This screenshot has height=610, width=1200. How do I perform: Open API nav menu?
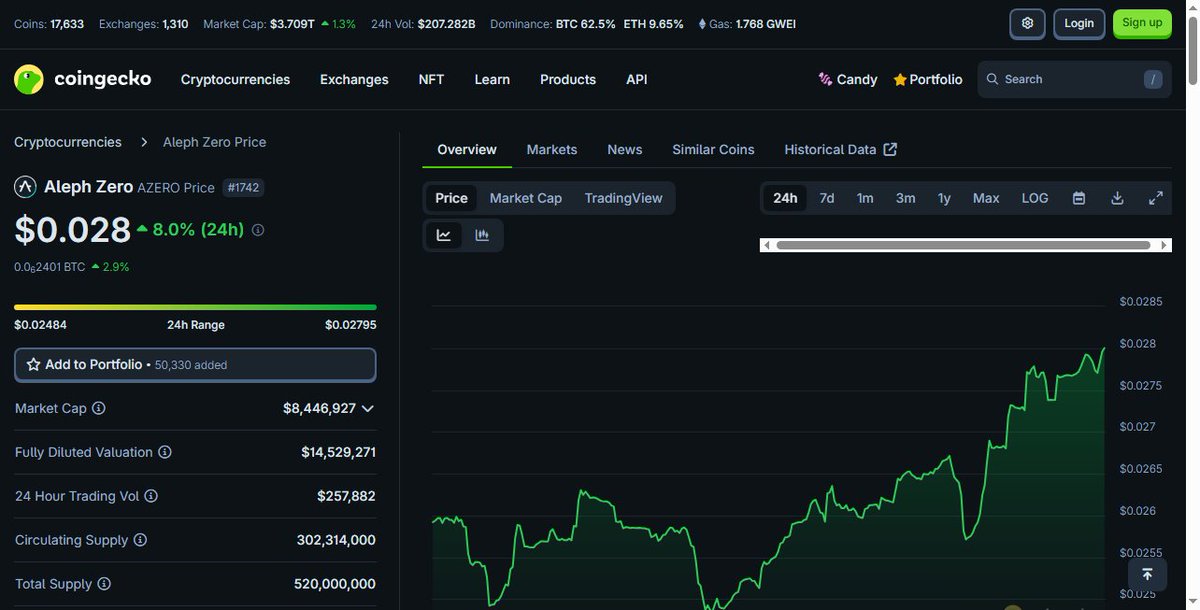pos(637,79)
